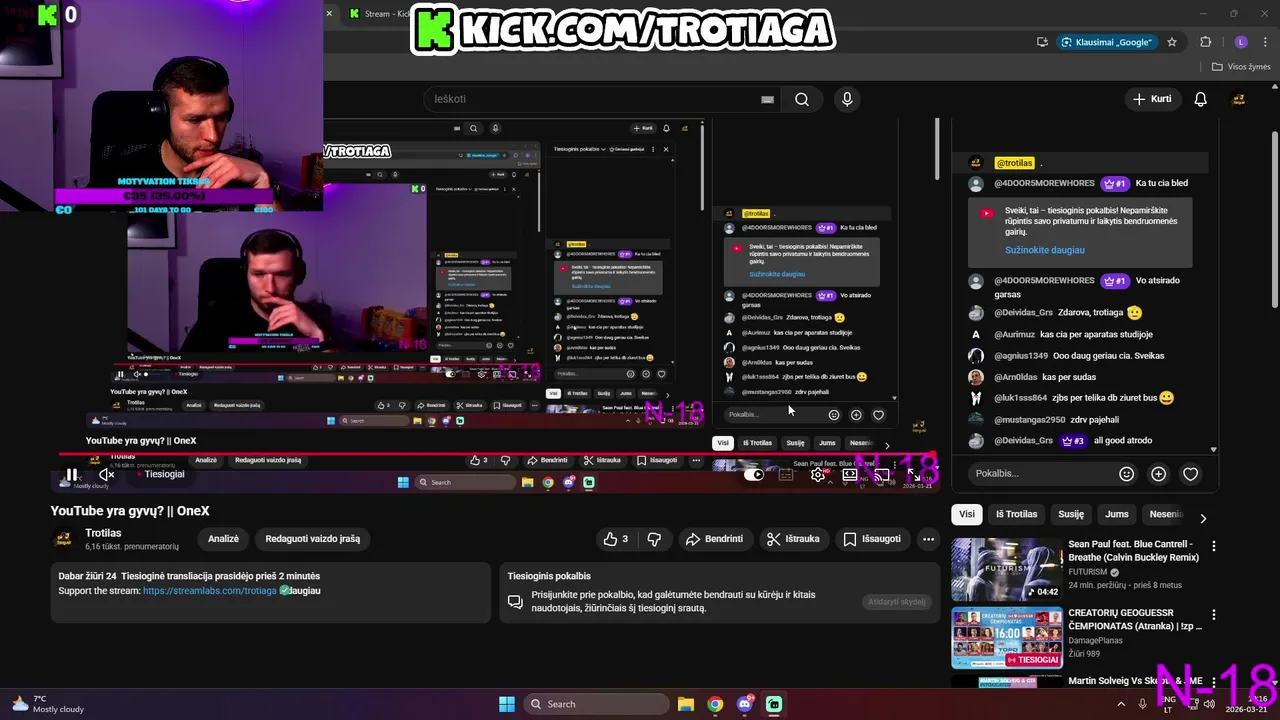The image size is (1280, 720).
Task: Open Chrome three-dot menu
Action: click(1263, 42)
